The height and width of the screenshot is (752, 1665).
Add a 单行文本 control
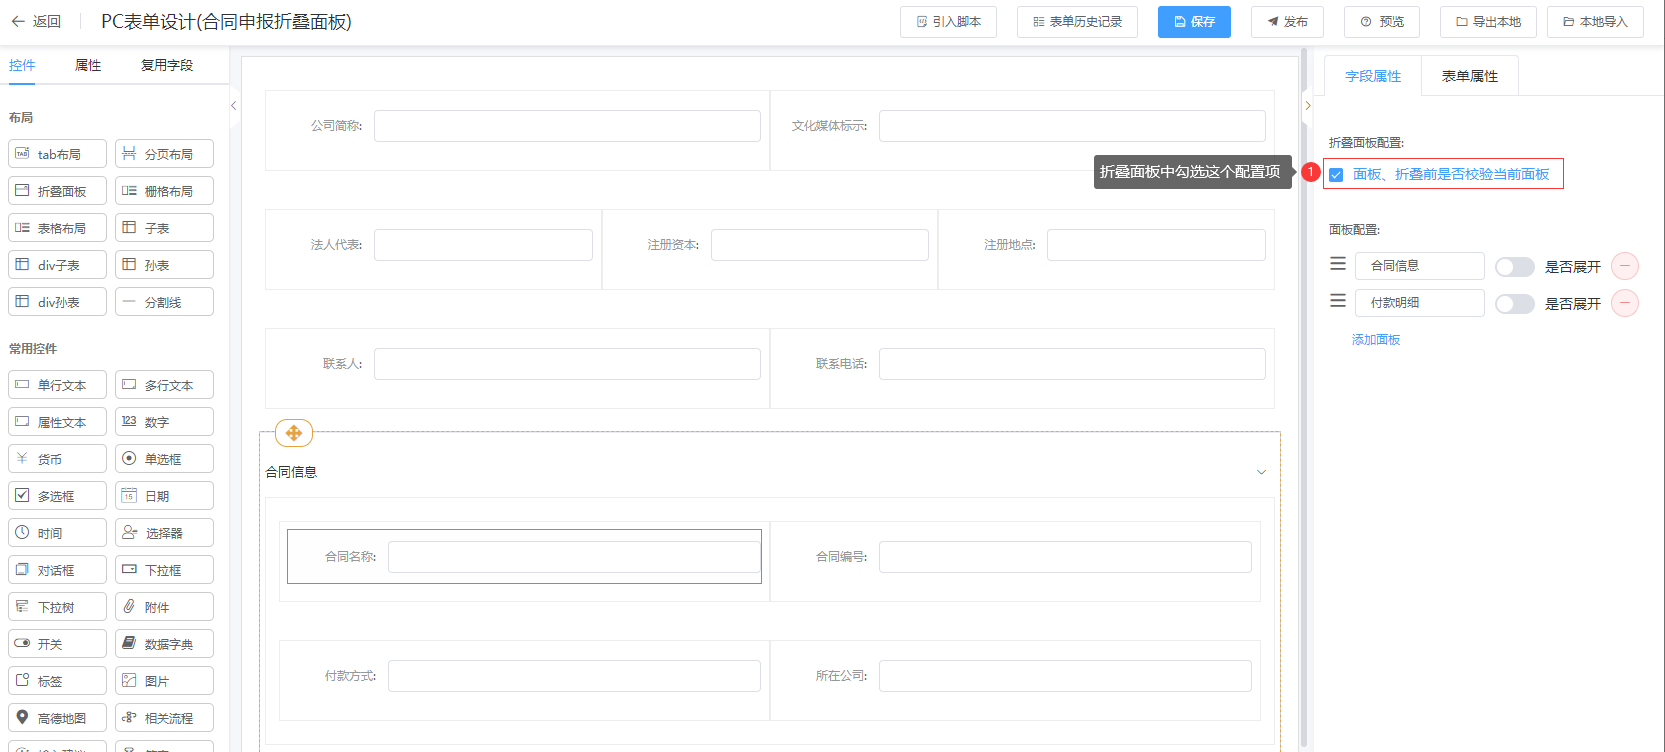tap(57, 385)
